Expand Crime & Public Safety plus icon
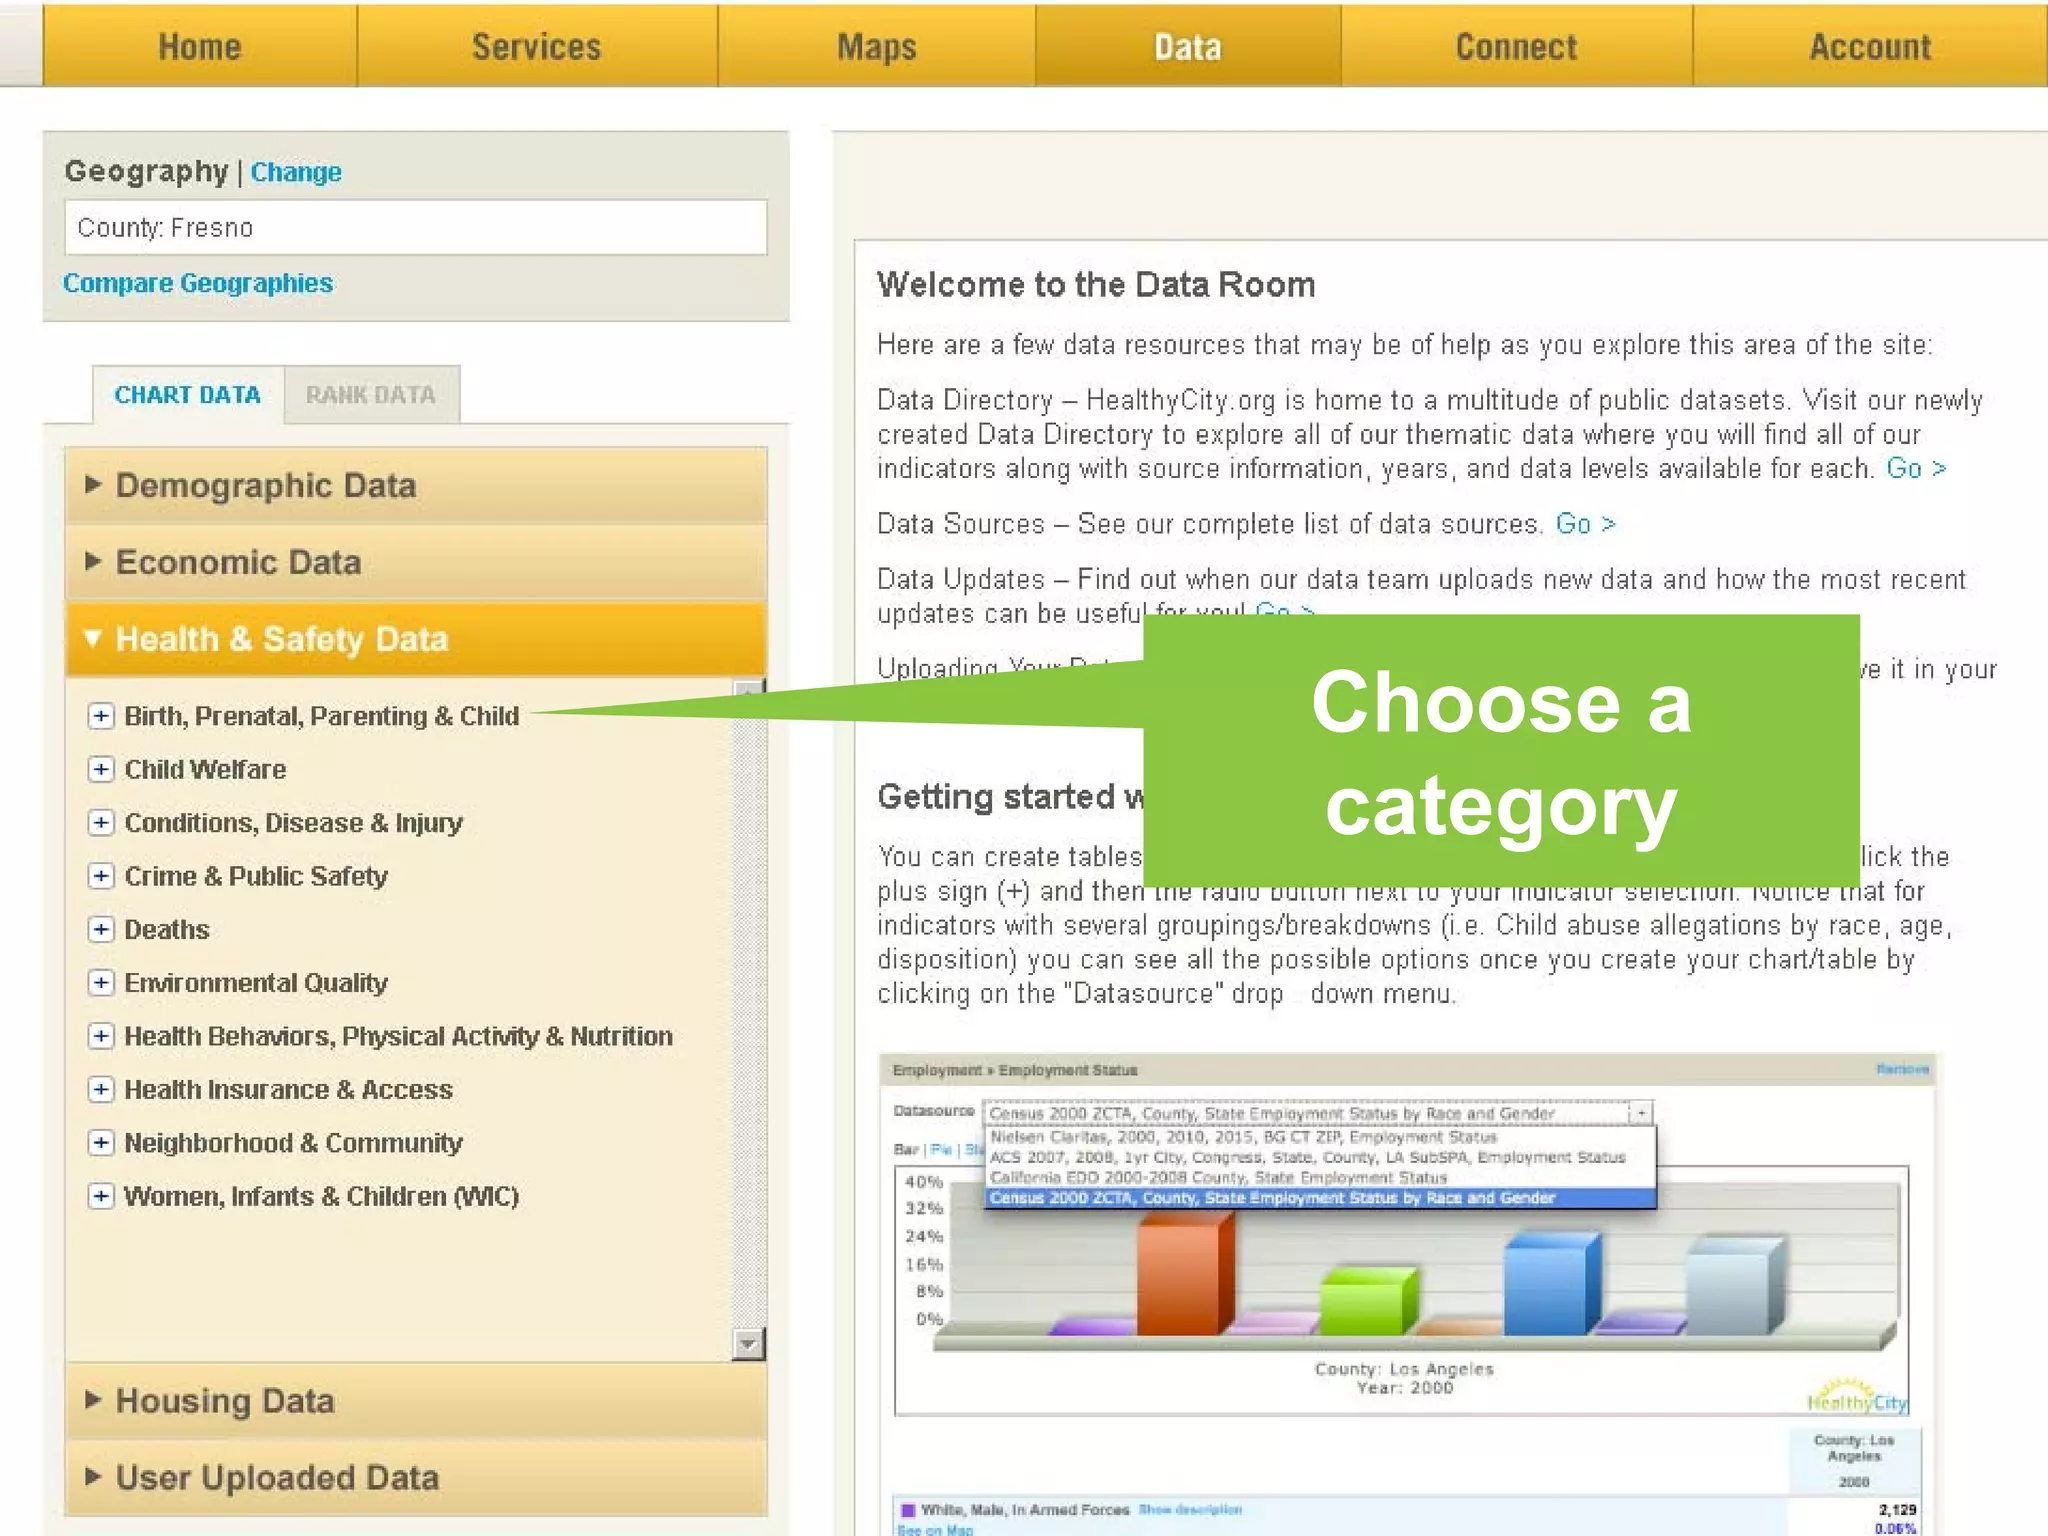This screenshot has height=1536, width=2048. coord(100,876)
